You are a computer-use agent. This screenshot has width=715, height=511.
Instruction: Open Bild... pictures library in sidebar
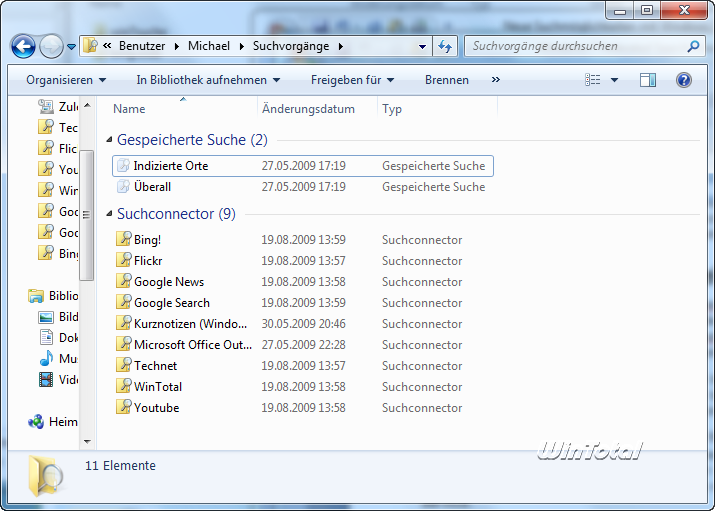(58, 317)
